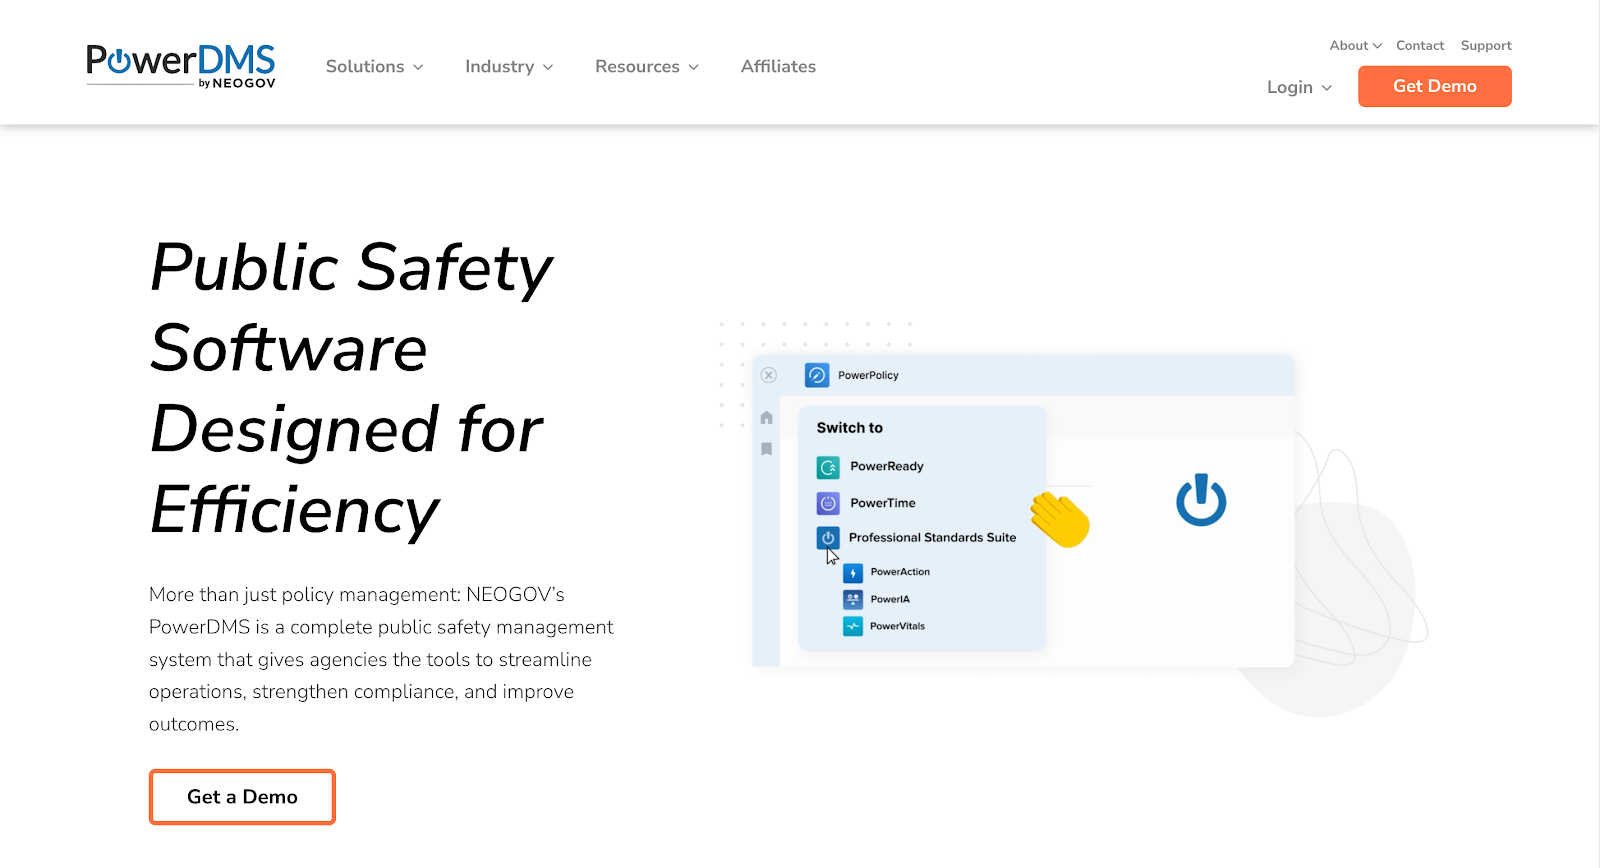Viewport: 1600px width, 868px height.
Task: Open the Solutions dropdown menu
Action: (x=374, y=67)
